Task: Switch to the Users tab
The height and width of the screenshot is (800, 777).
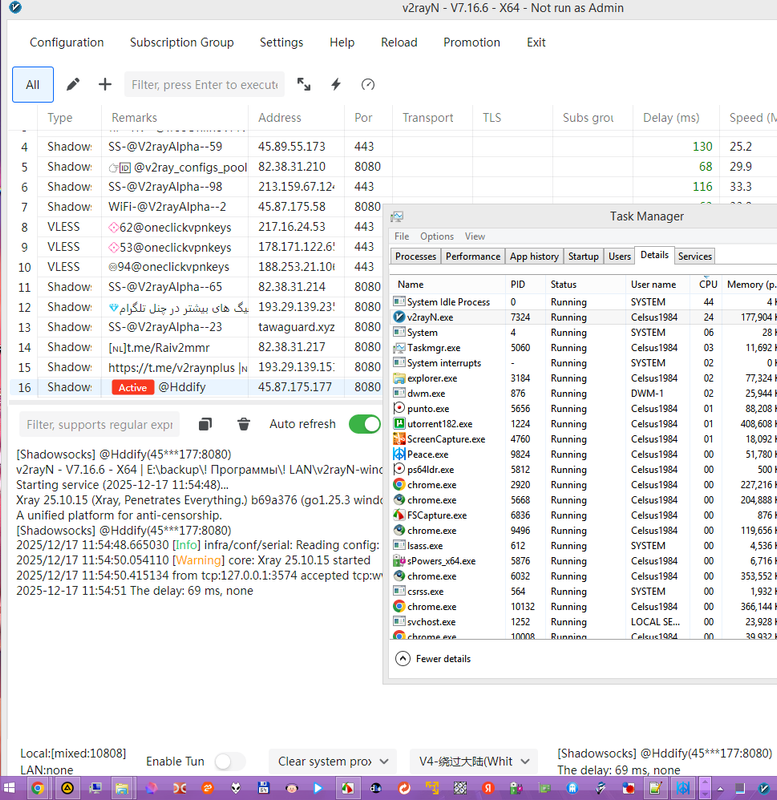Action: (619, 256)
